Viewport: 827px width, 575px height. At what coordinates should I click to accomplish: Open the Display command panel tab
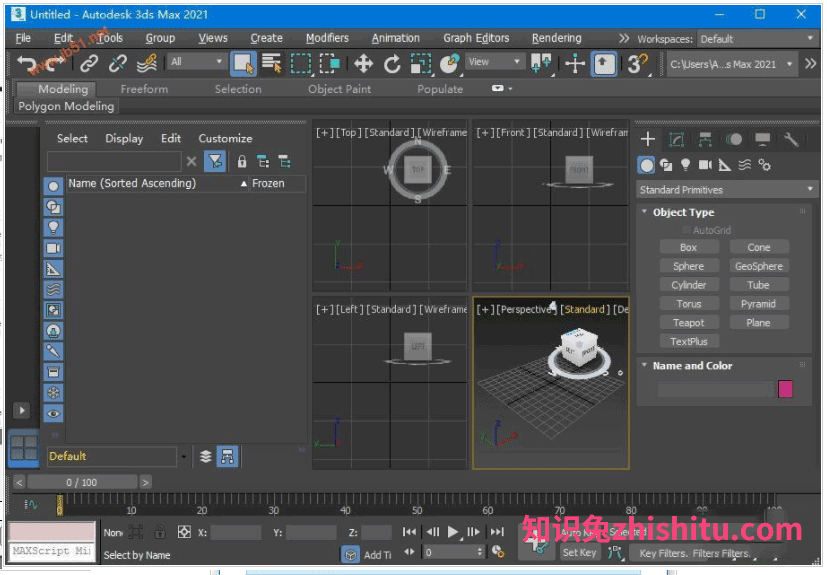[762, 139]
